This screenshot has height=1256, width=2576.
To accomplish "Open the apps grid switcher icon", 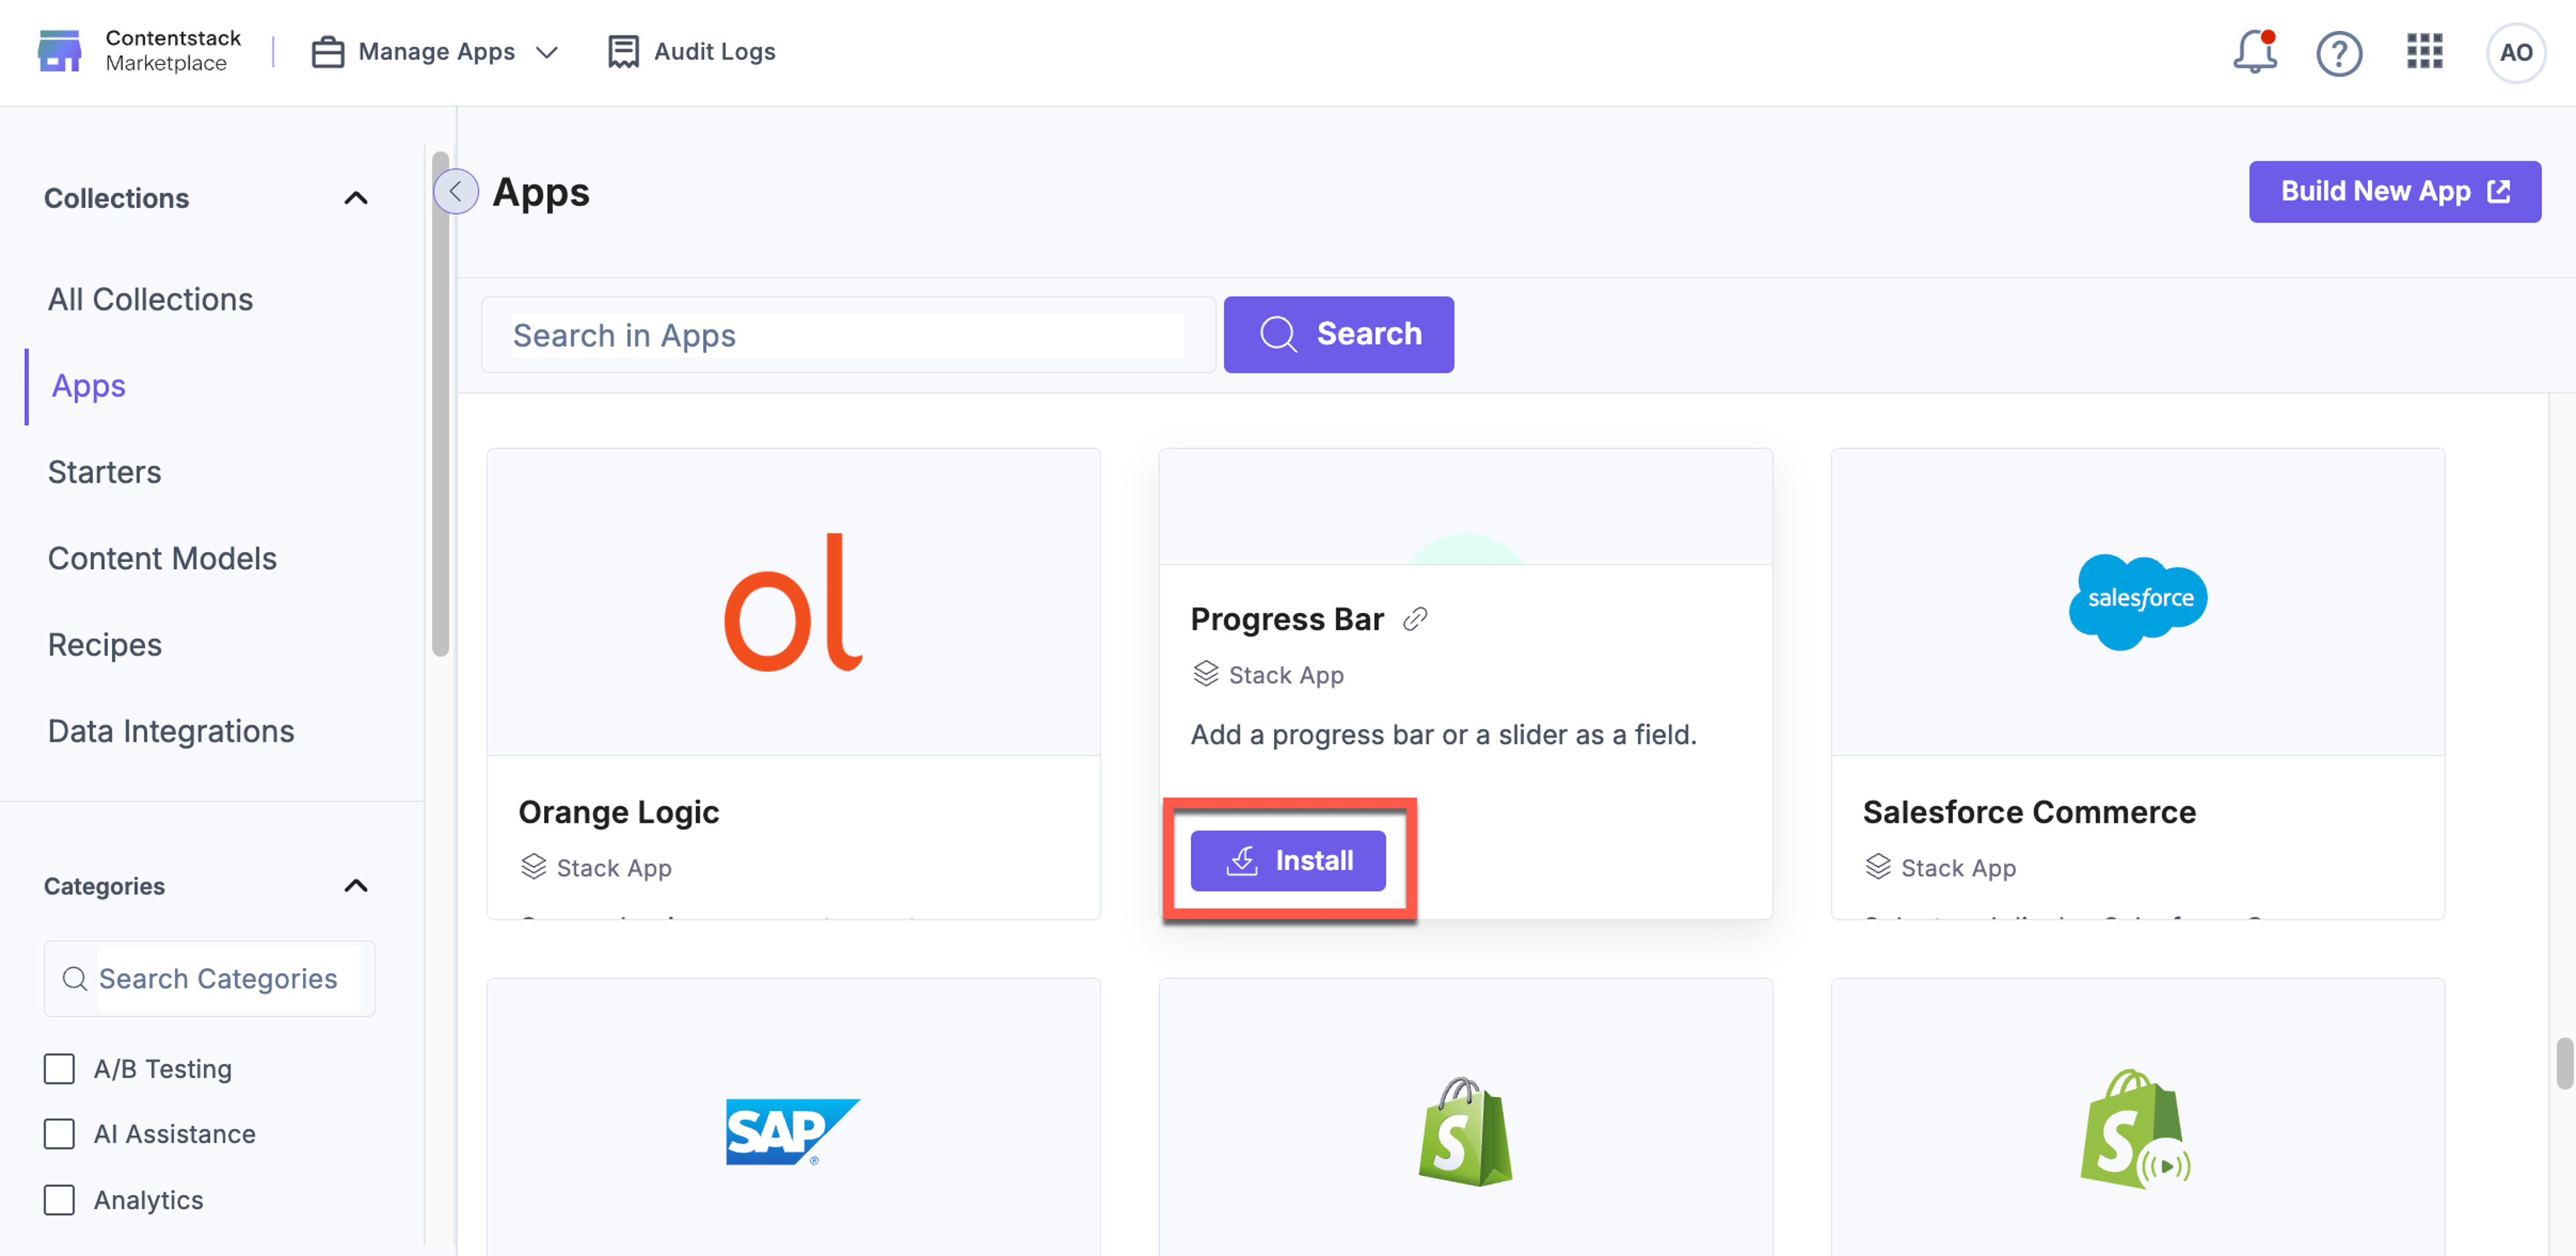I will (2424, 51).
